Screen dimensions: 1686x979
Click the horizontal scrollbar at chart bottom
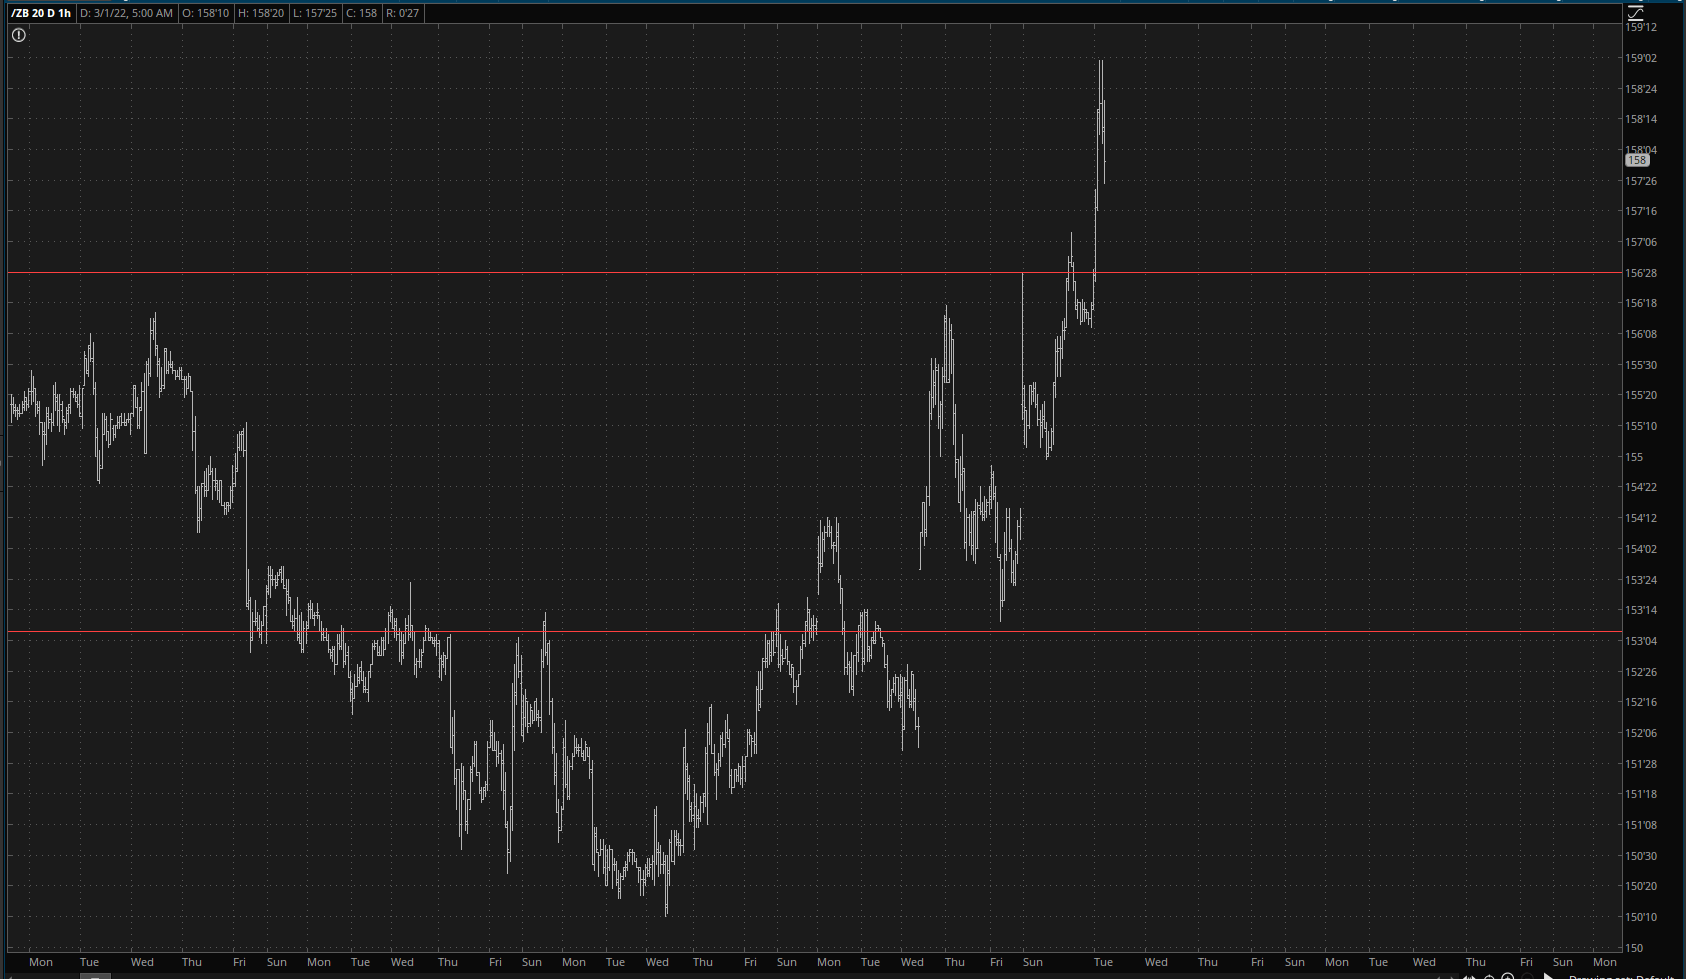pyautogui.click(x=95, y=975)
